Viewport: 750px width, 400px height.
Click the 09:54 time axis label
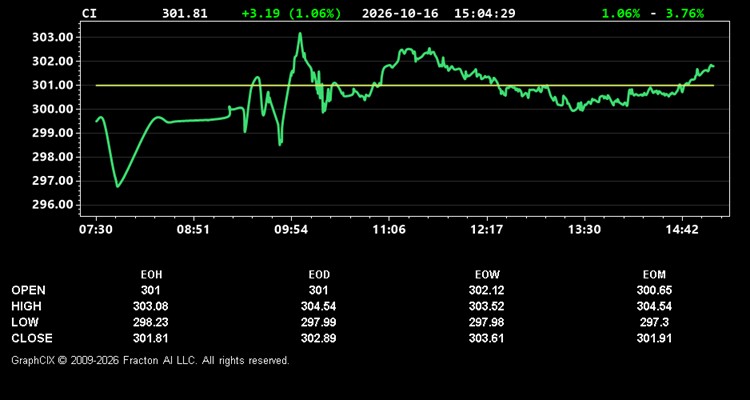(x=291, y=230)
